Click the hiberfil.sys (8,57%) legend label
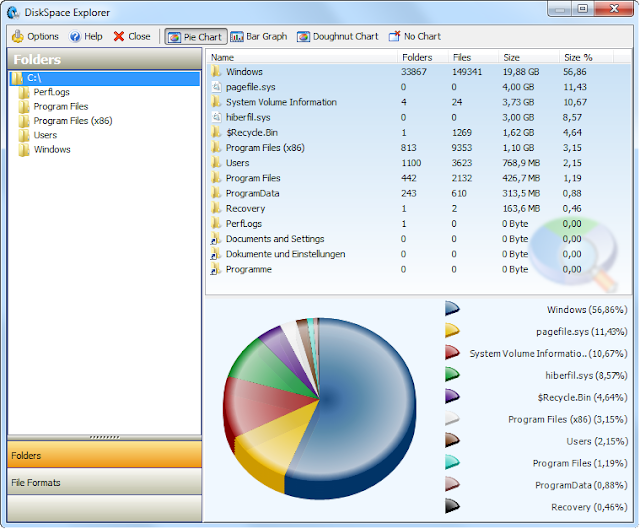The height and width of the screenshot is (529, 640). (586, 376)
